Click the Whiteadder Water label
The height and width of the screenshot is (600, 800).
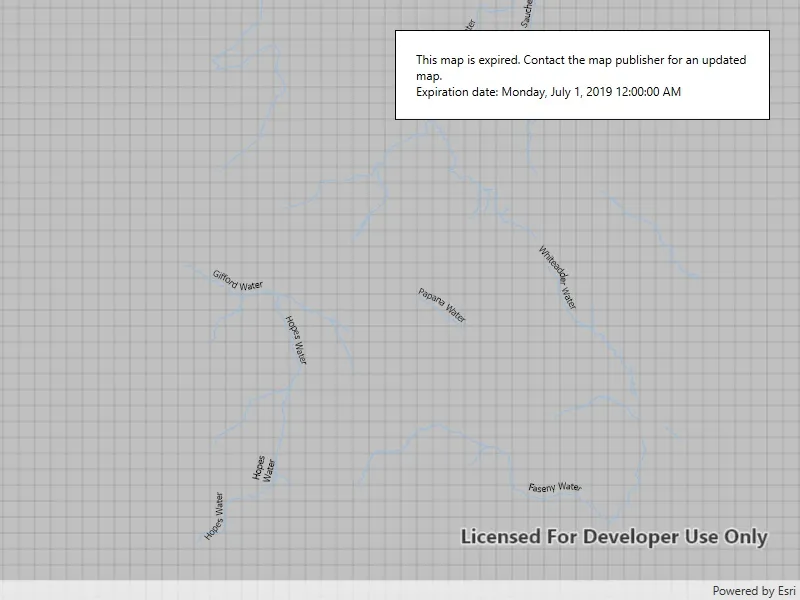click(558, 278)
